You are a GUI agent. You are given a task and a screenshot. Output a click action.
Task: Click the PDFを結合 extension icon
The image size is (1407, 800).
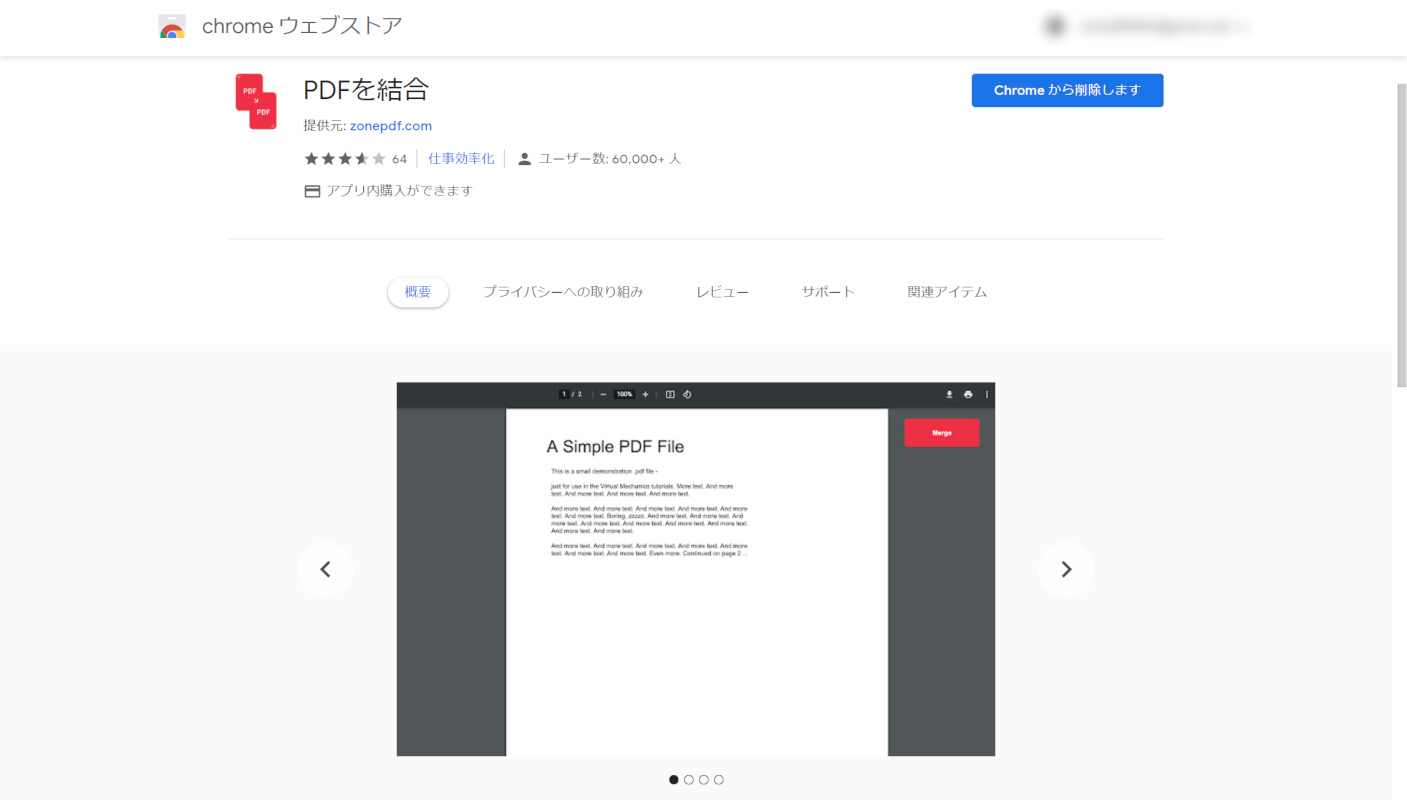click(256, 102)
